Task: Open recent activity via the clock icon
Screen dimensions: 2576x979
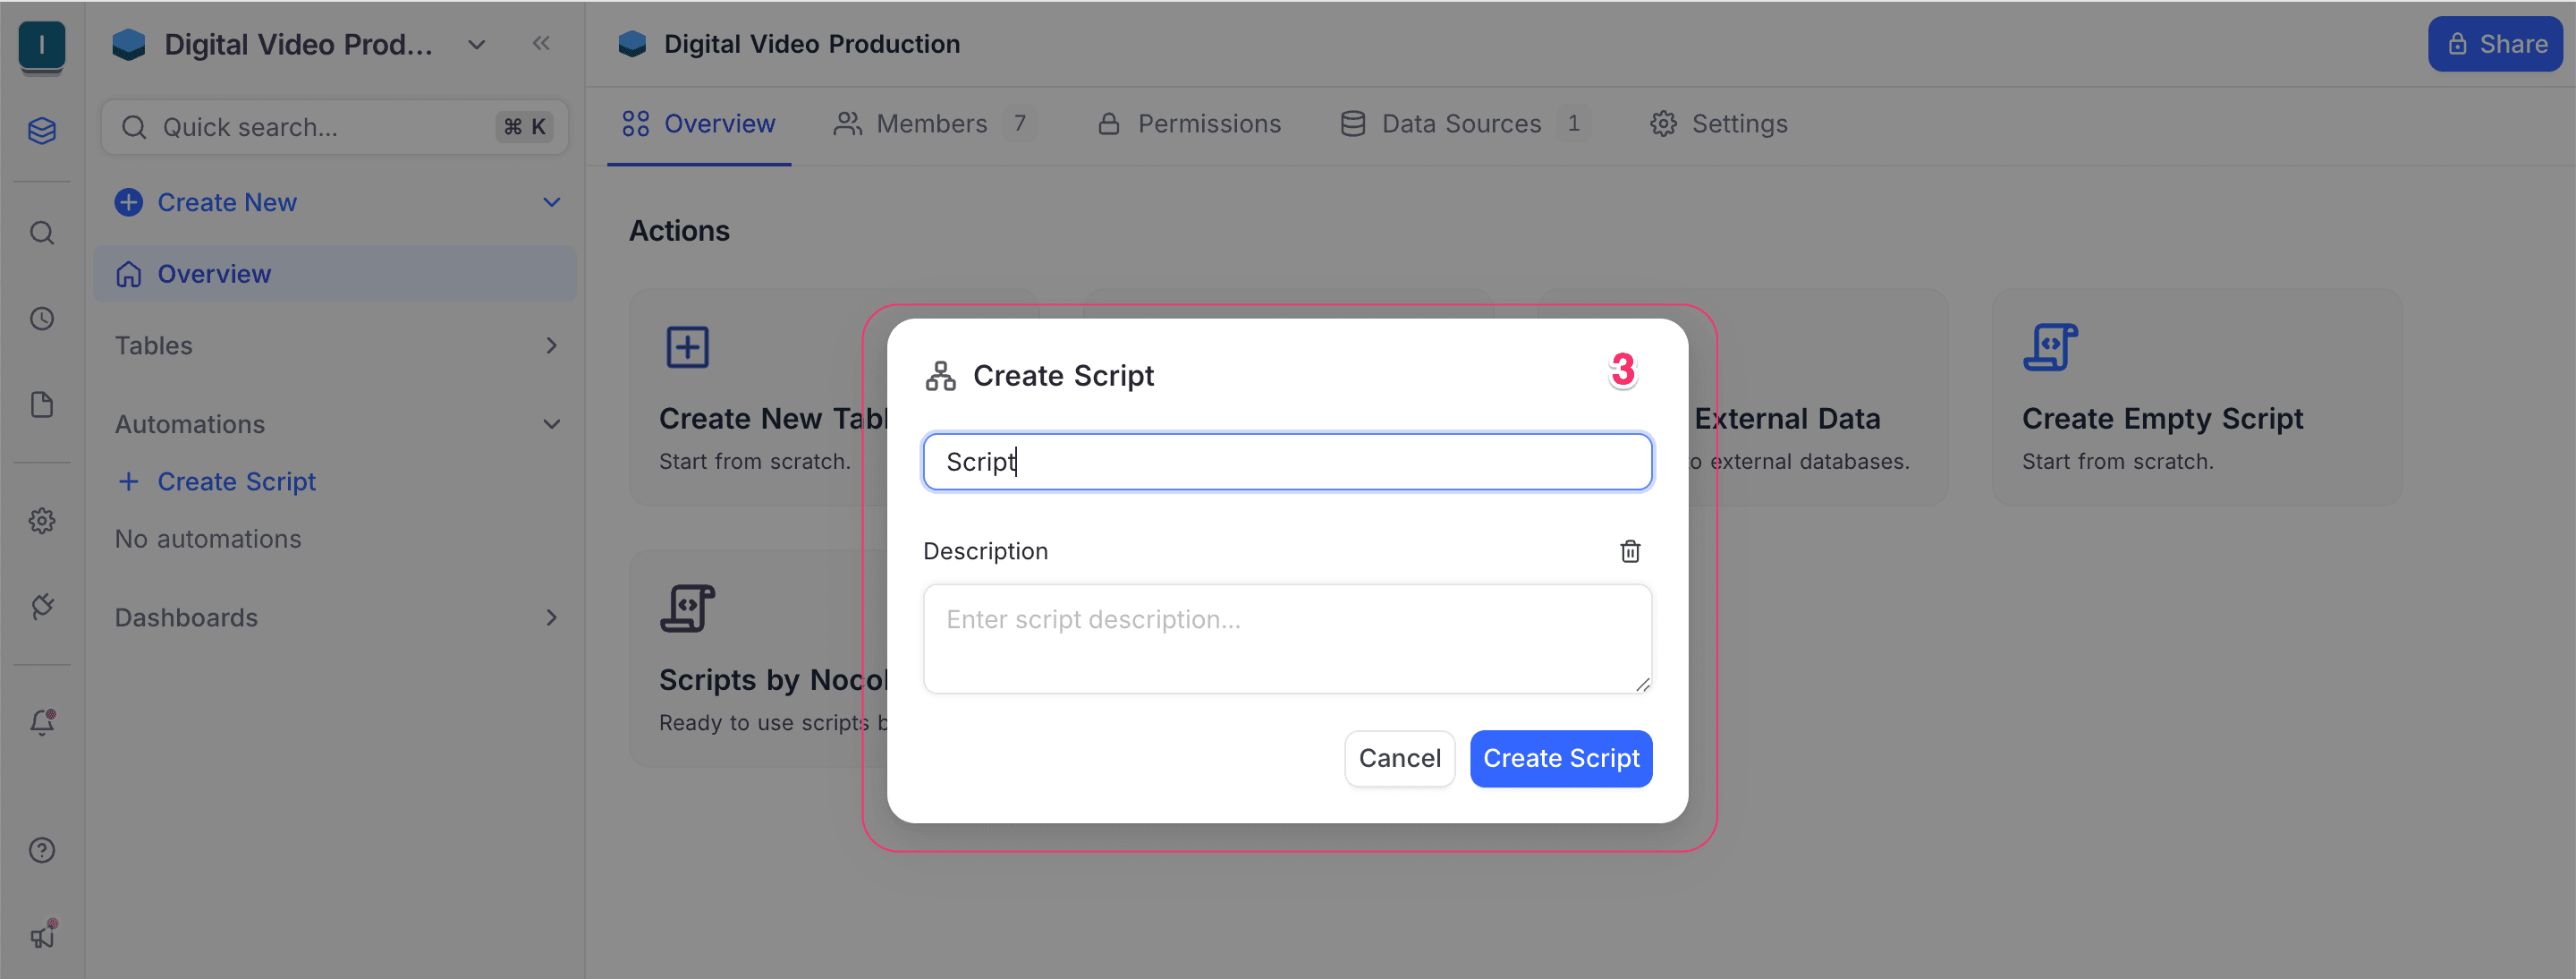Action: [x=41, y=318]
